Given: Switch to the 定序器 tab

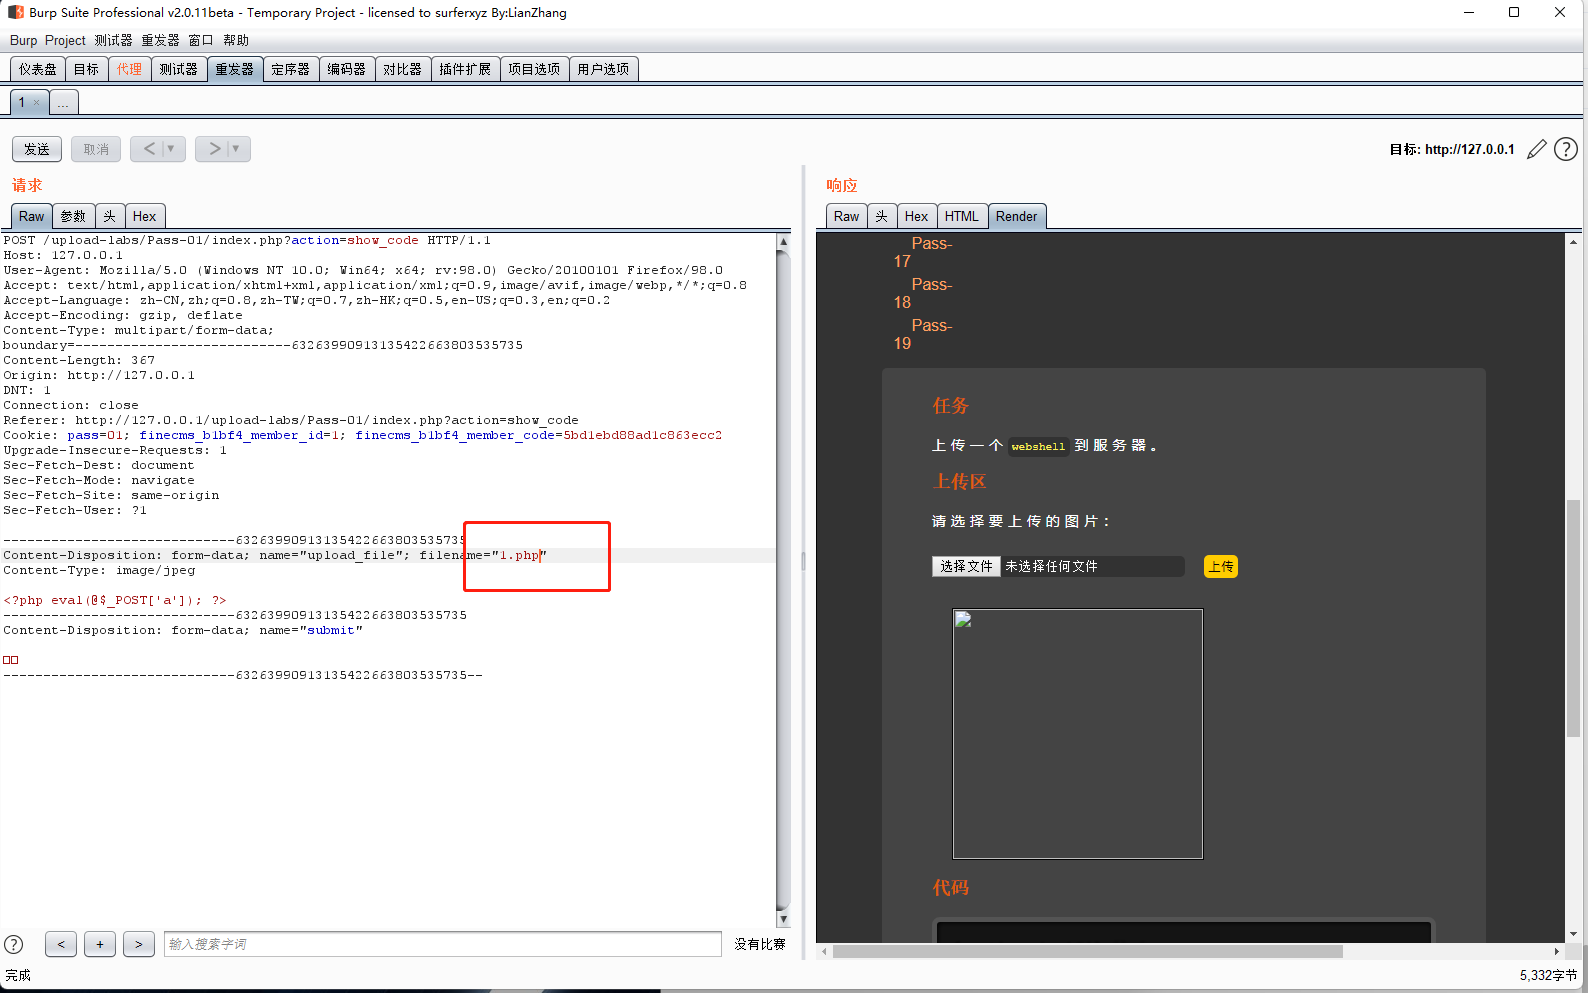Looking at the screenshot, I should pos(291,69).
